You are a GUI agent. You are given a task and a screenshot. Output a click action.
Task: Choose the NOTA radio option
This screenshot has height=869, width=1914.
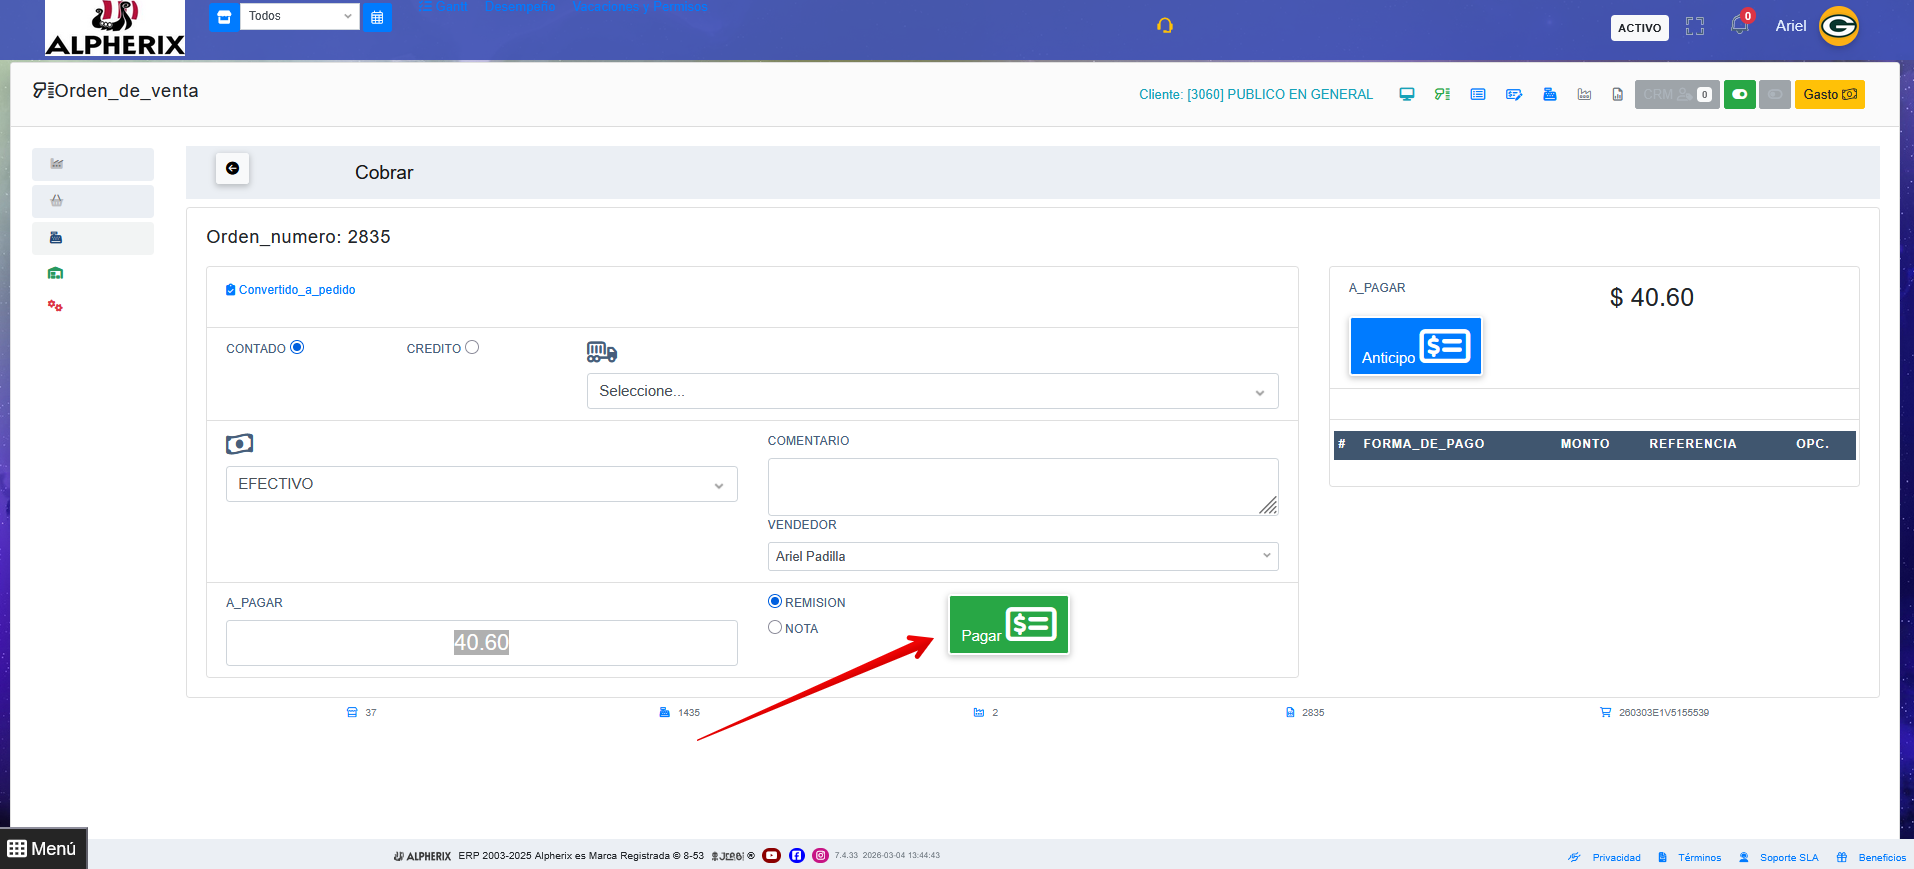775,627
